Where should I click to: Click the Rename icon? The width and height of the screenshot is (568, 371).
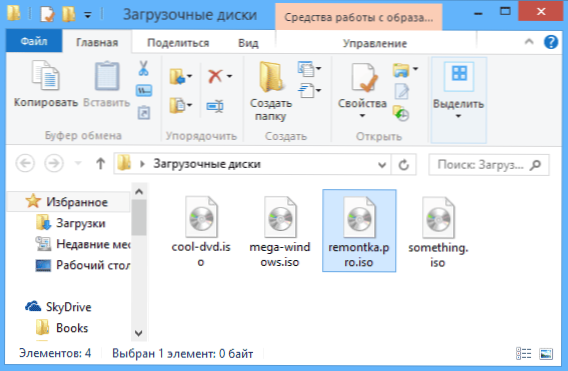[x=215, y=106]
